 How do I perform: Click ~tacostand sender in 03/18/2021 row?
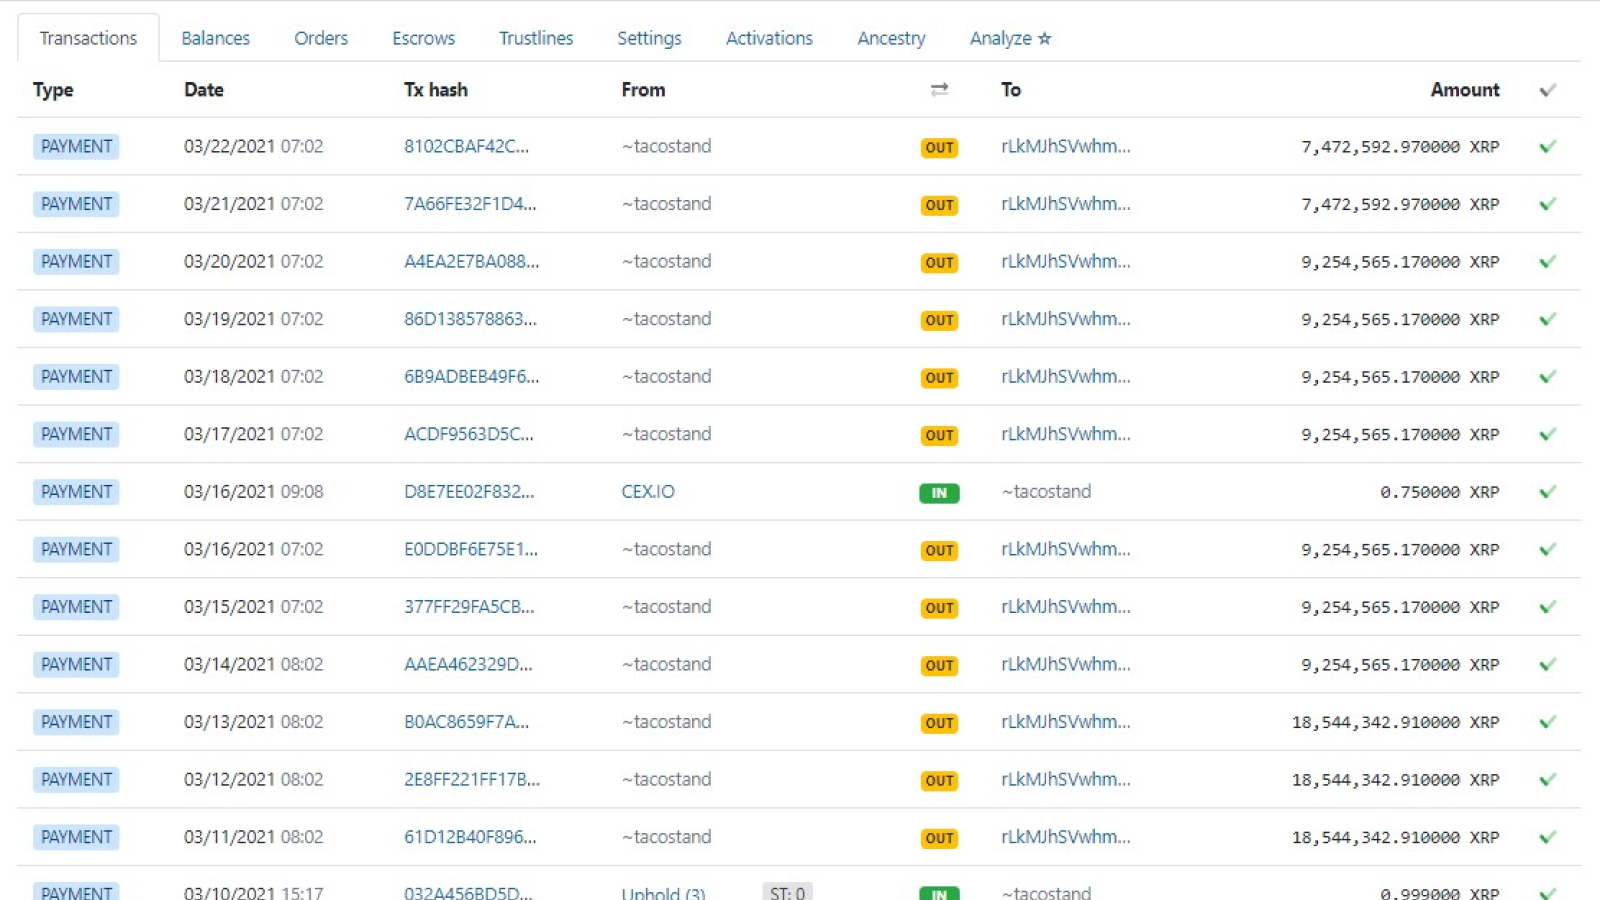click(666, 376)
